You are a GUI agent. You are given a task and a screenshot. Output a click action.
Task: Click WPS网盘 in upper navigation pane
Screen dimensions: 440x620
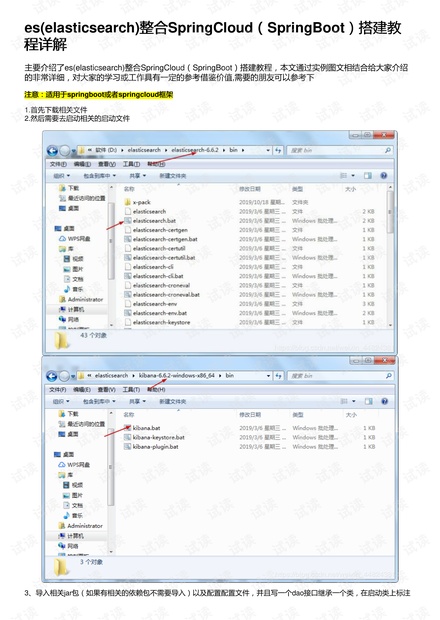click(x=75, y=238)
